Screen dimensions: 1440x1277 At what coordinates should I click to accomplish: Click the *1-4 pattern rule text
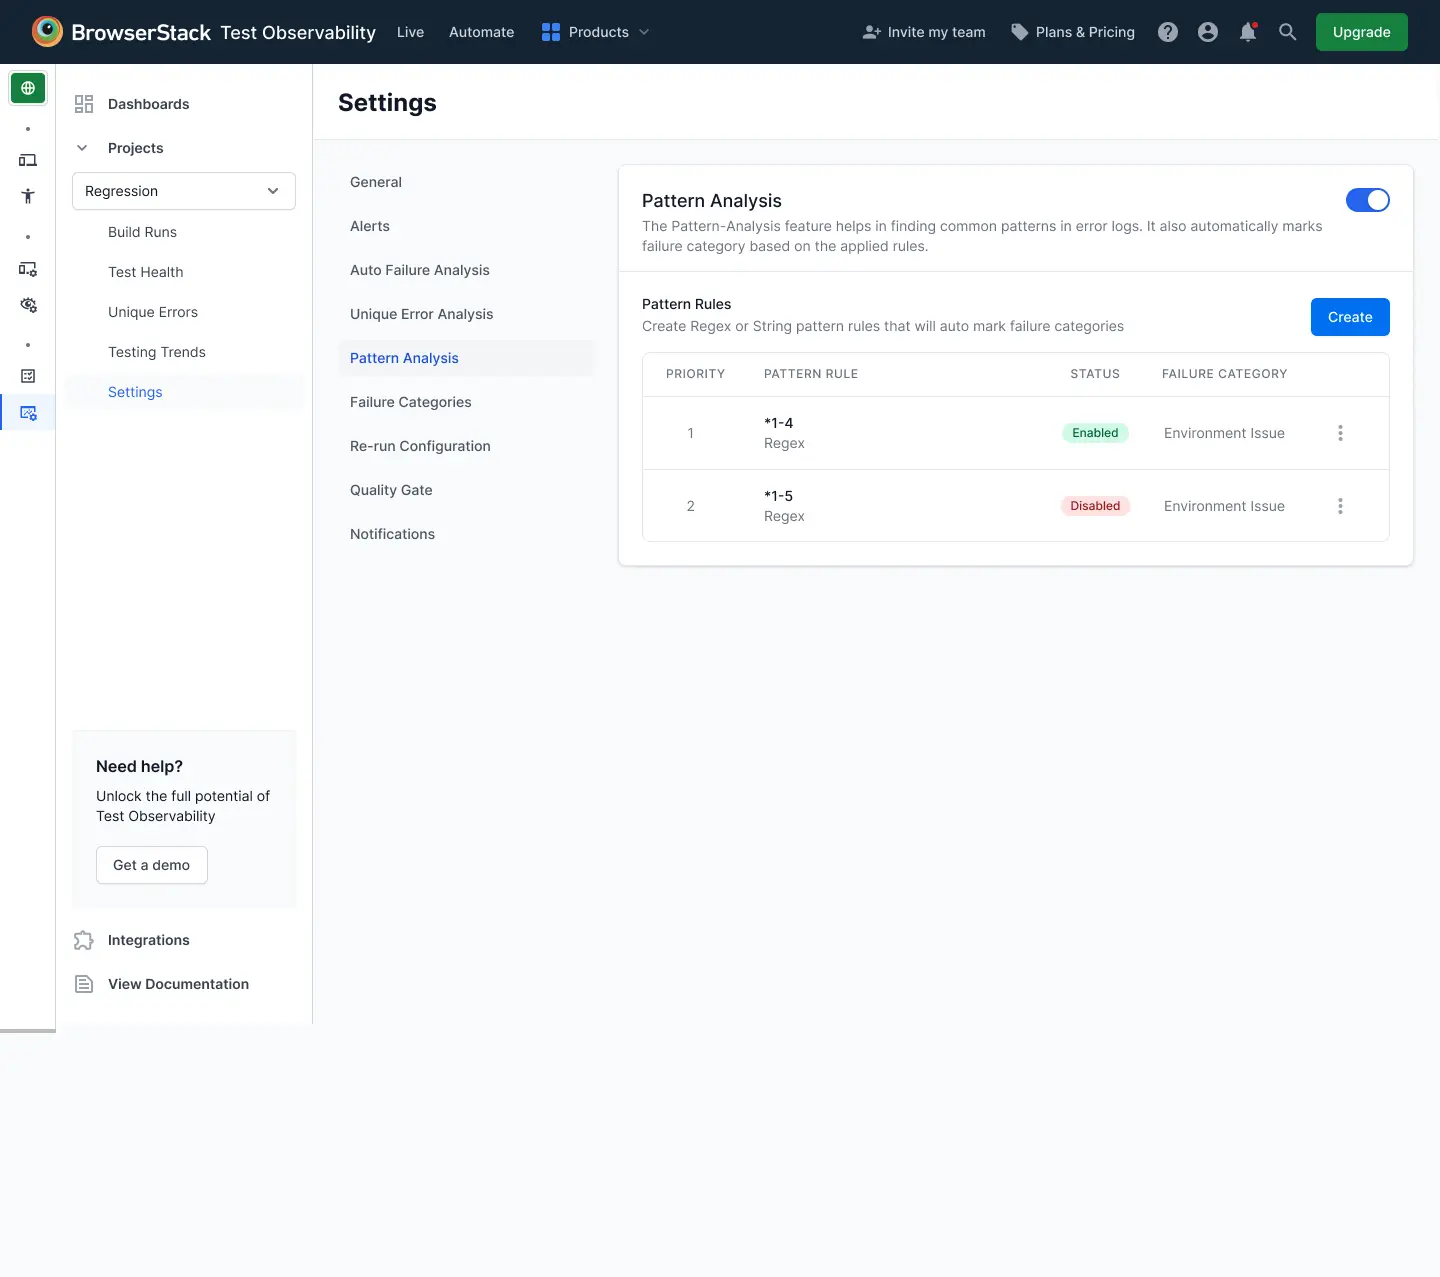tap(778, 423)
